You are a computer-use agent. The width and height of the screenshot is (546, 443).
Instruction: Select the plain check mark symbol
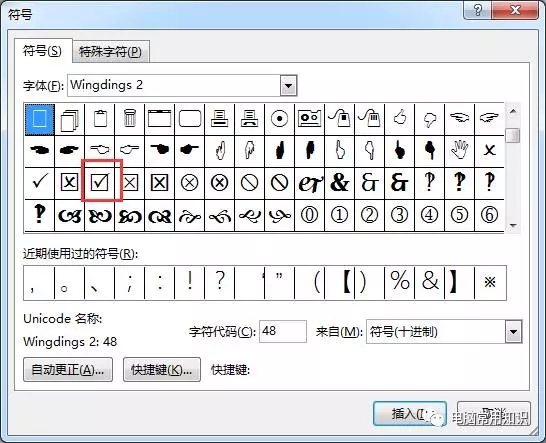coord(40,183)
